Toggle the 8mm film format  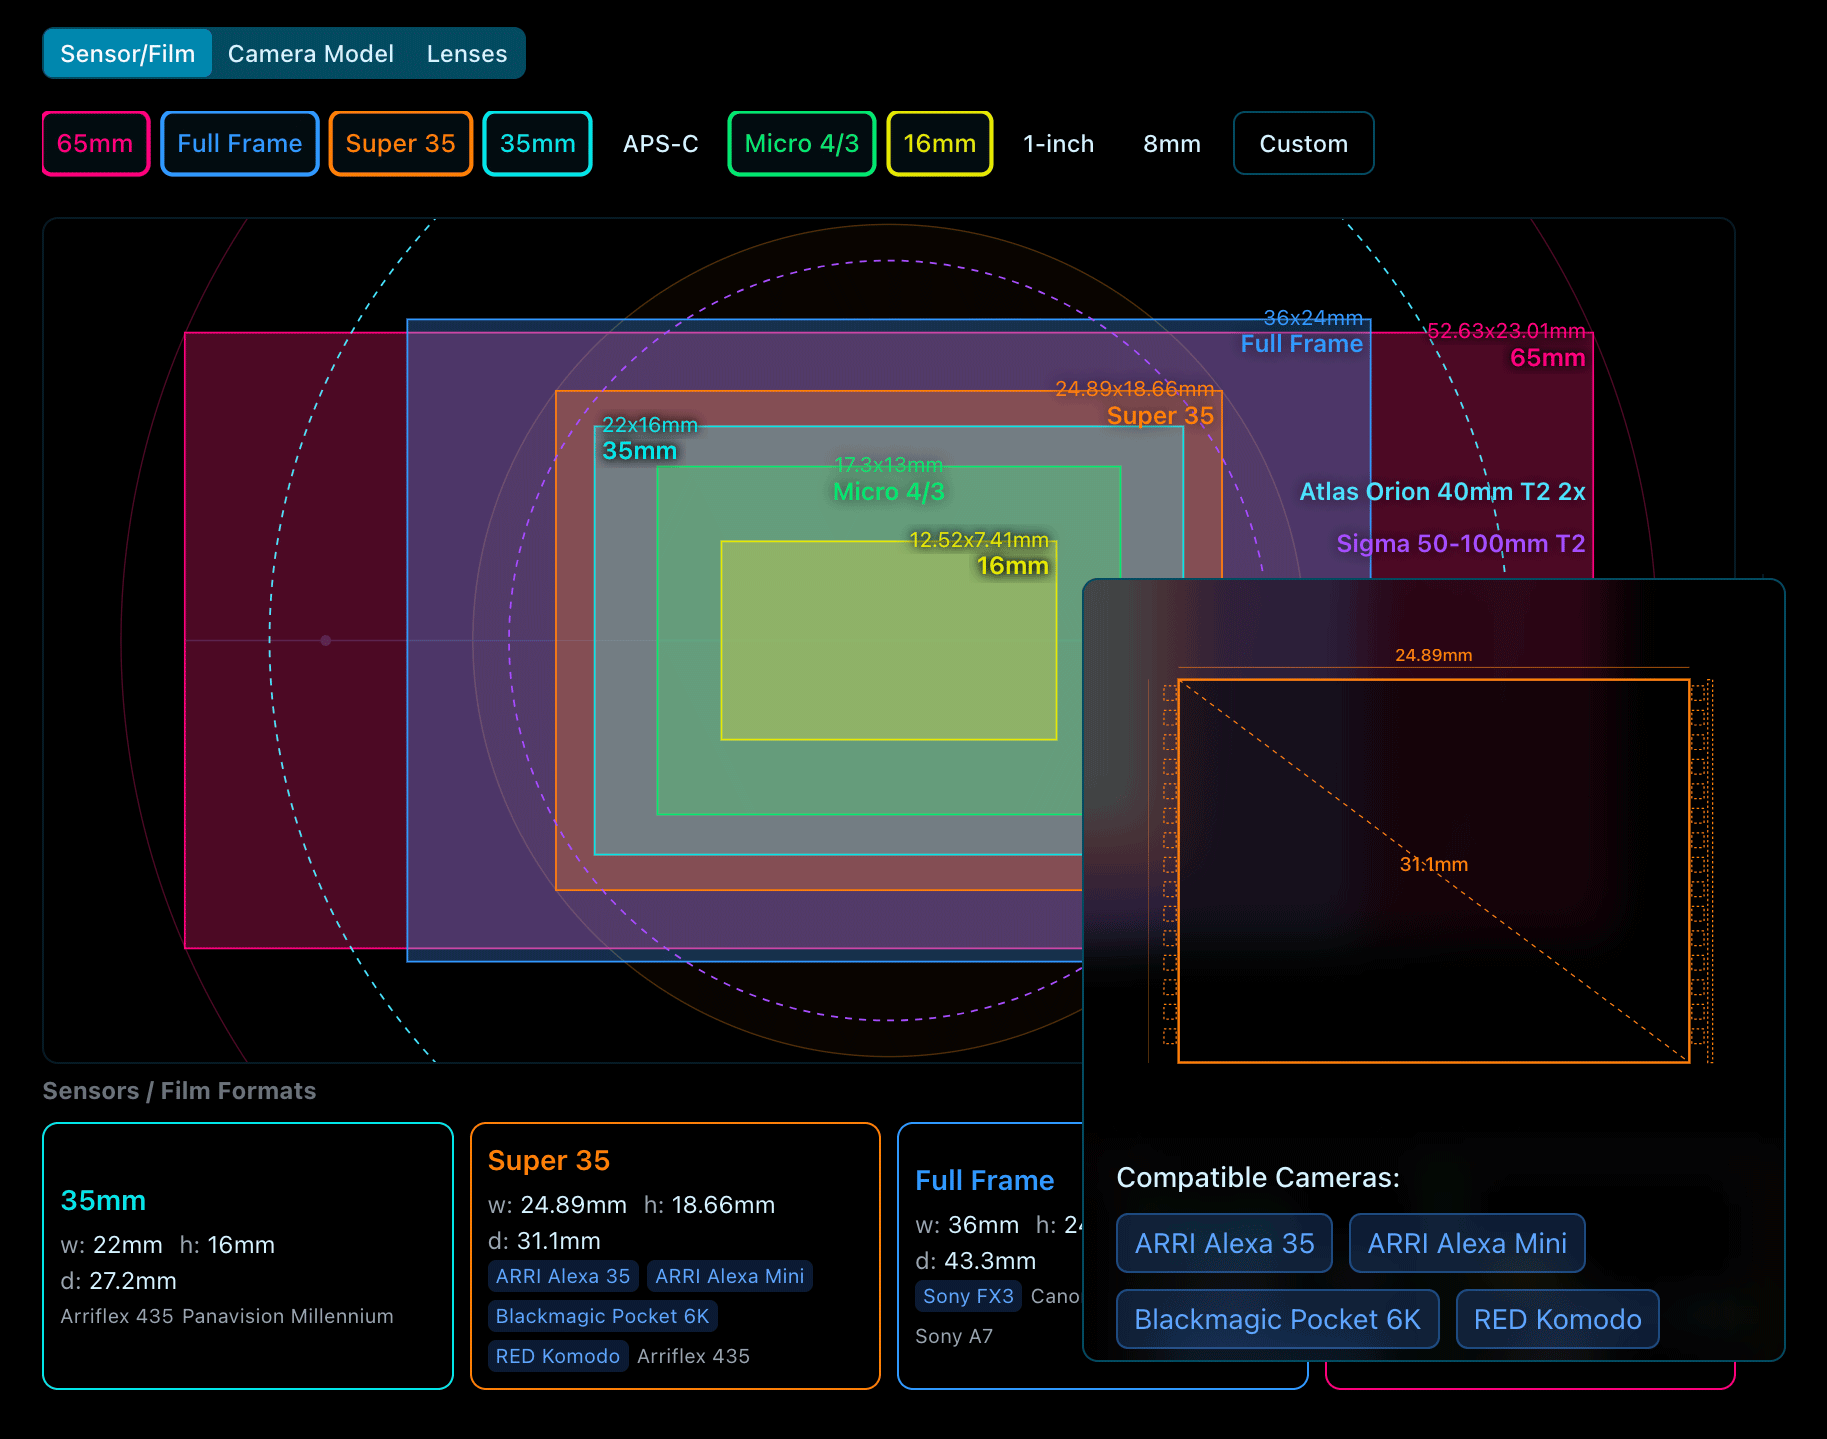[1171, 143]
